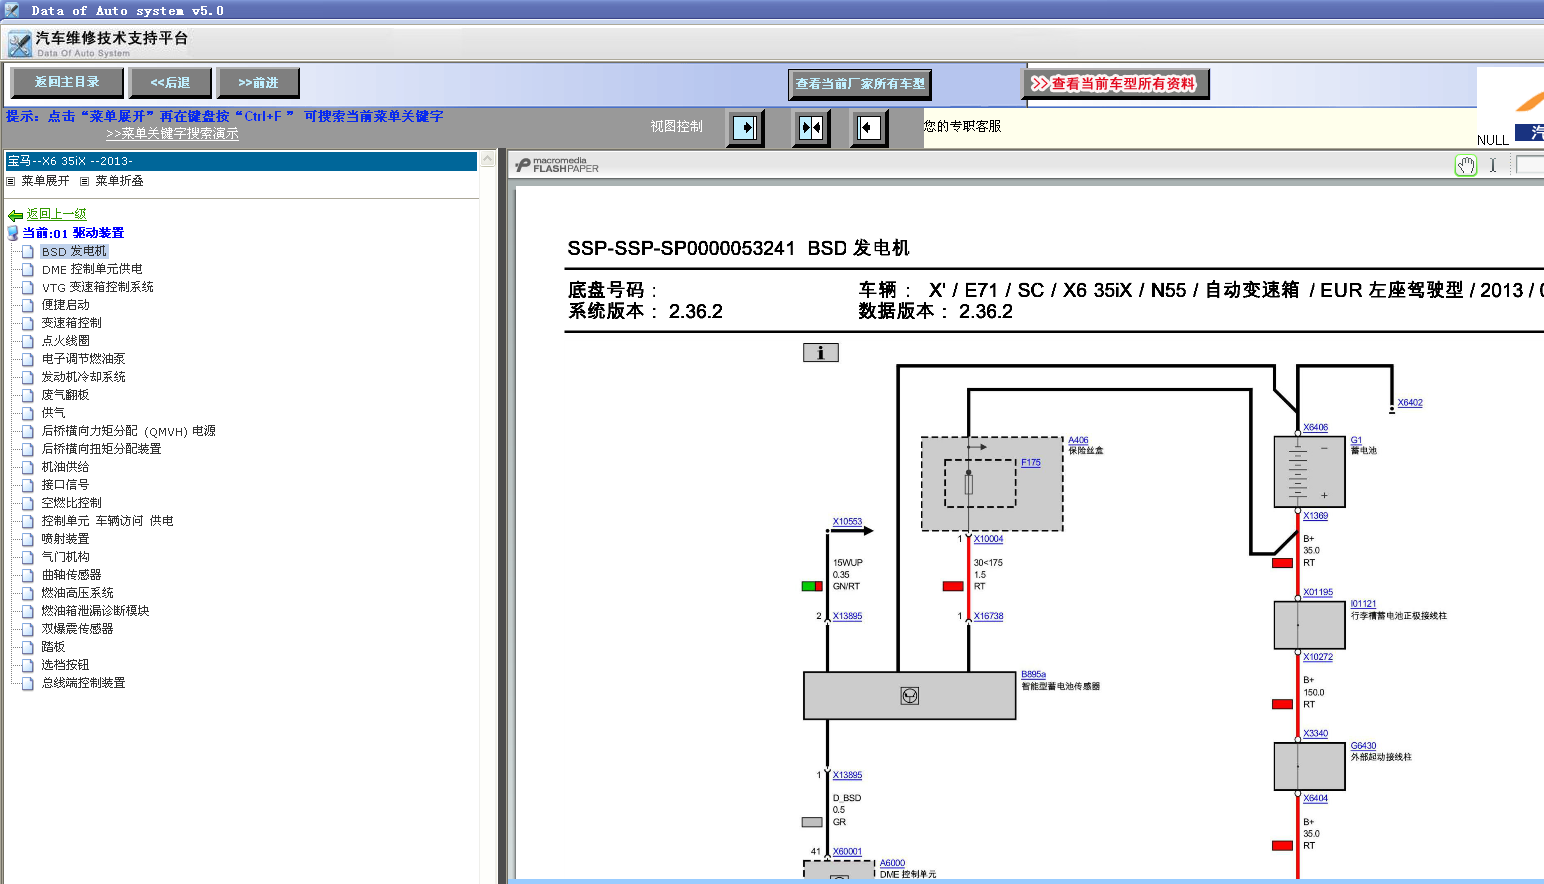1544x884 pixels.
Task: Open 发动机冷却系统 tree item
Action: point(84,377)
